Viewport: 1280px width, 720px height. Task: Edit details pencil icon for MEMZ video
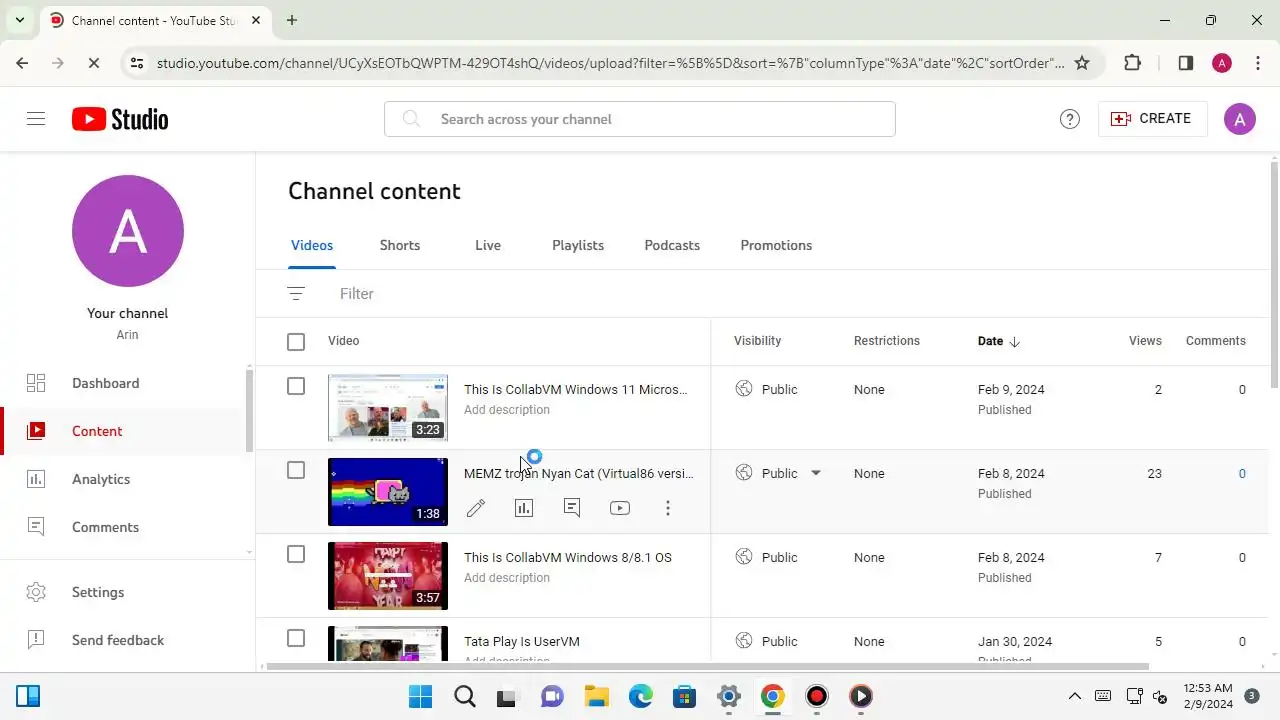point(476,508)
